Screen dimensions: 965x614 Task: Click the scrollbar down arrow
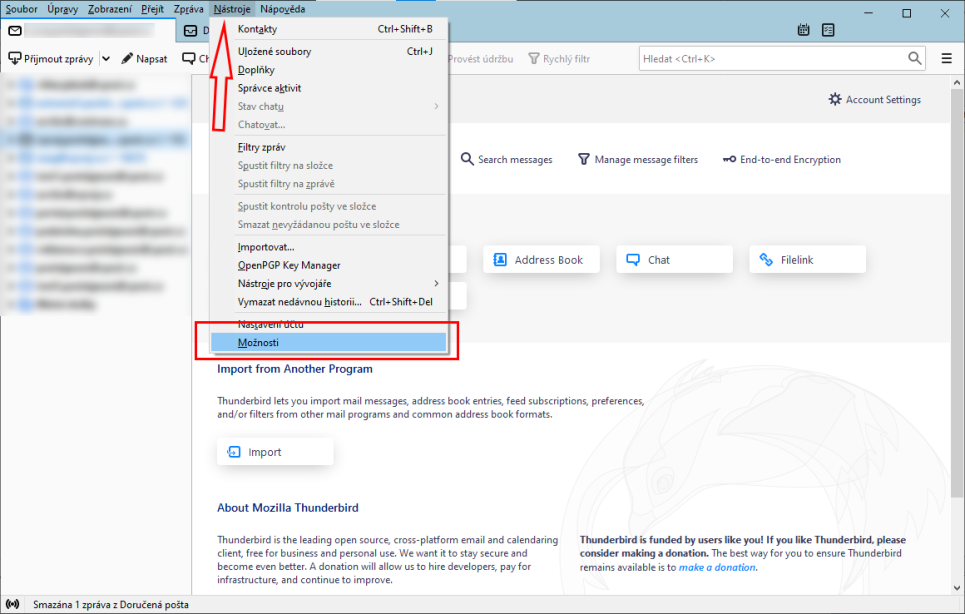pyautogui.click(x=957, y=588)
